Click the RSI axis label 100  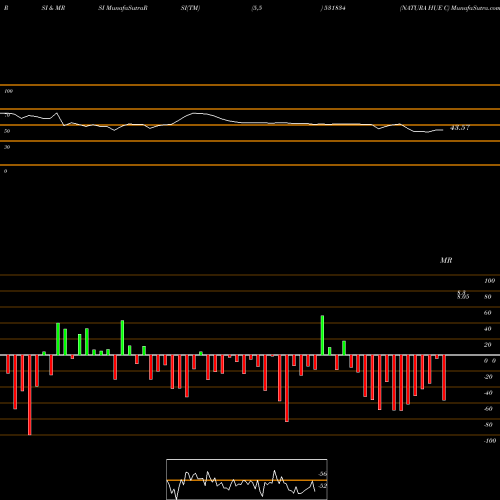click(x=9, y=91)
